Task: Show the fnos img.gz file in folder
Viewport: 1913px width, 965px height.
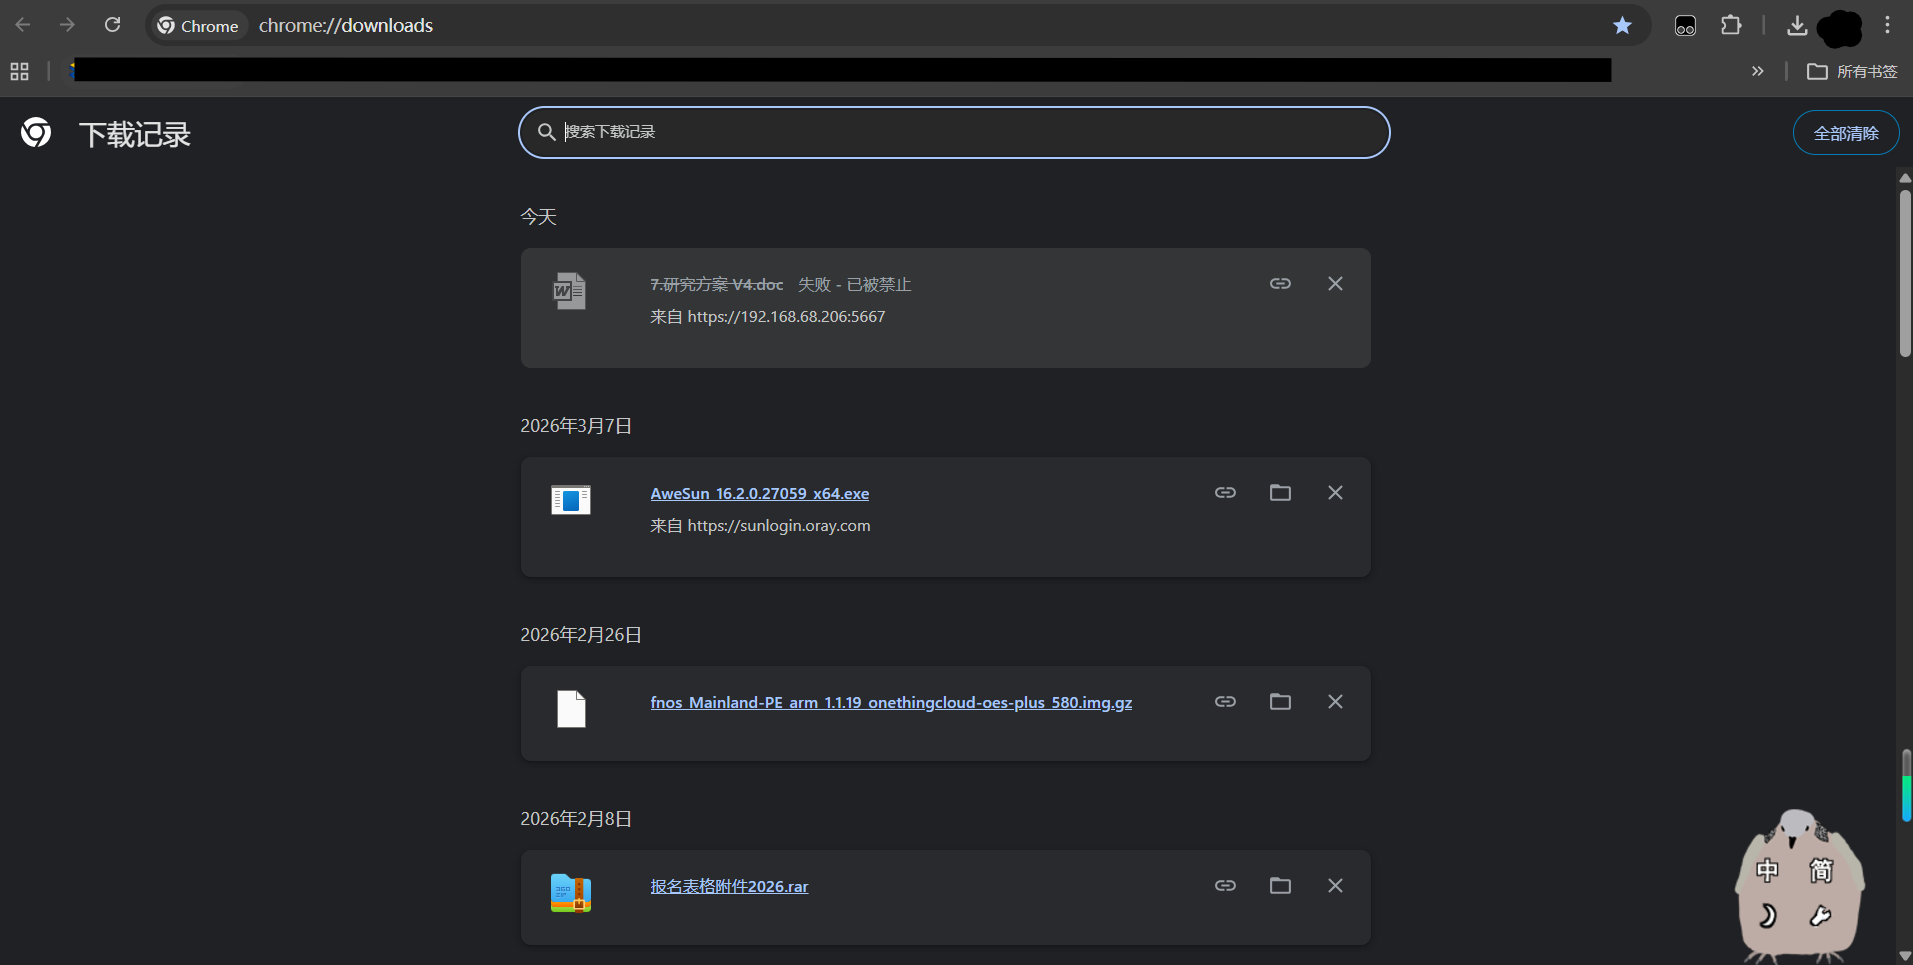Action: tap(1280, 702)
